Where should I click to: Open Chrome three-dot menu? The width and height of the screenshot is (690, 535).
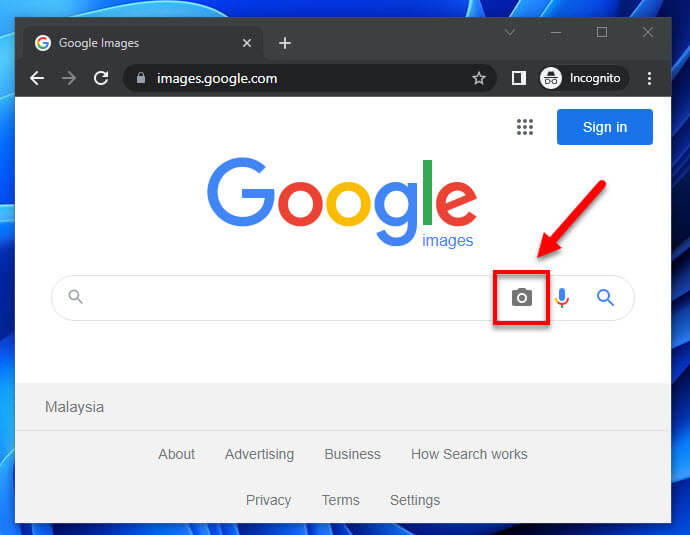tap(650, 78)
